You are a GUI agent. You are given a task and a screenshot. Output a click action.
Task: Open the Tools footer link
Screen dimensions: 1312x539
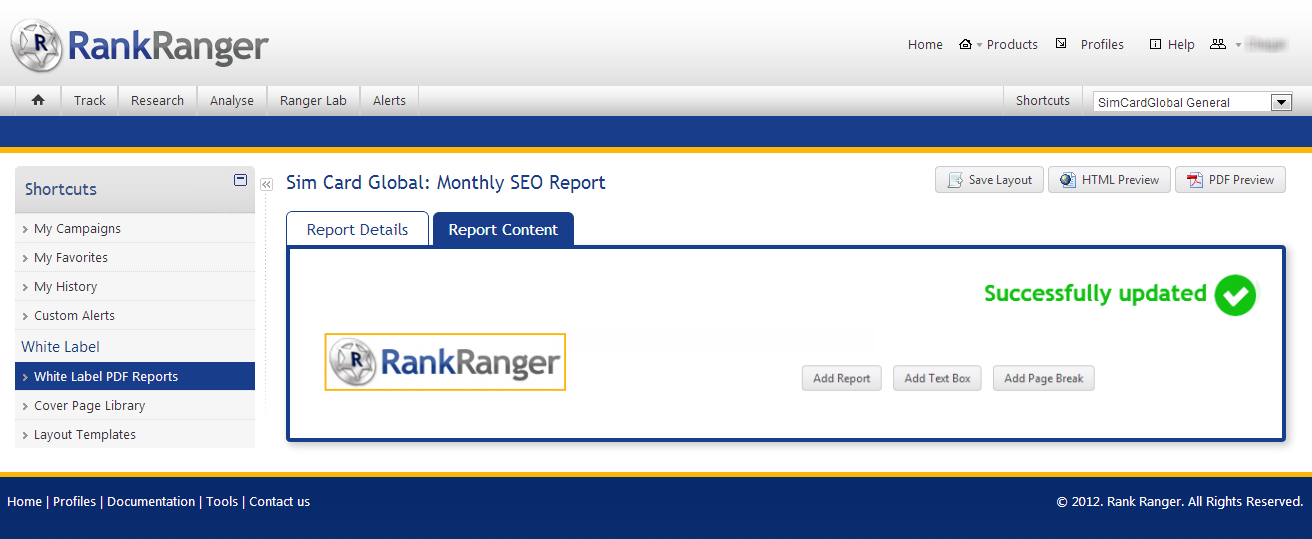coord(222,502)
